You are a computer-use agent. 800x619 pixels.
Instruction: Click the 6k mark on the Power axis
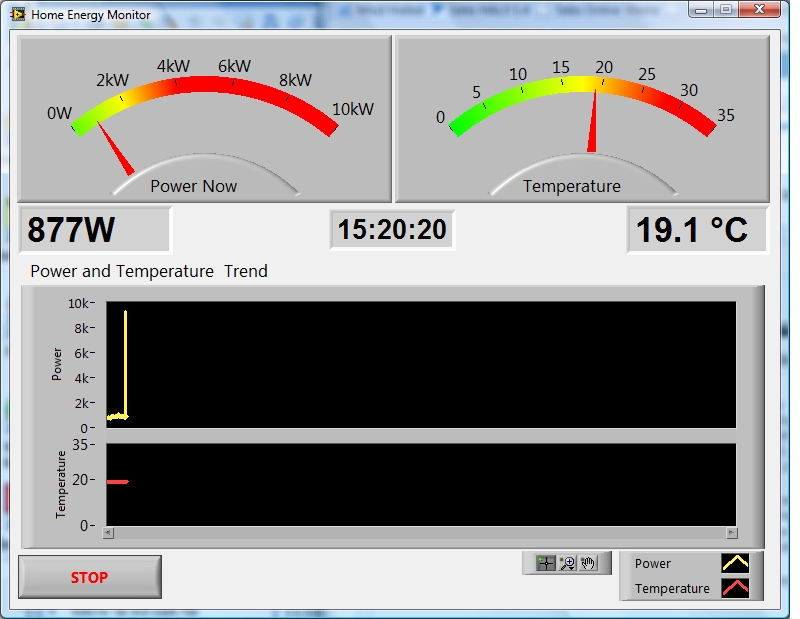[84, 353]
